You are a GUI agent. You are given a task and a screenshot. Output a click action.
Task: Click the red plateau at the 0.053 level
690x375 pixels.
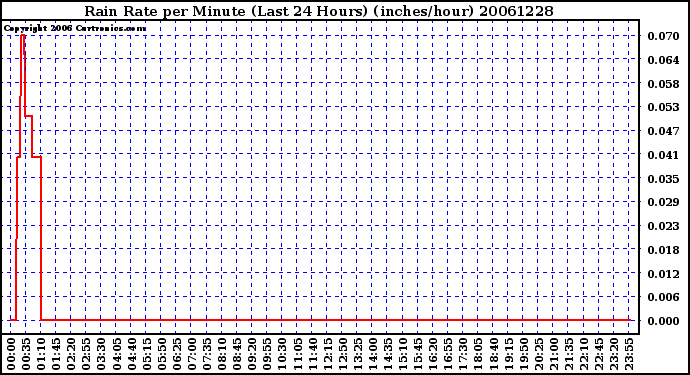point(29,116)
